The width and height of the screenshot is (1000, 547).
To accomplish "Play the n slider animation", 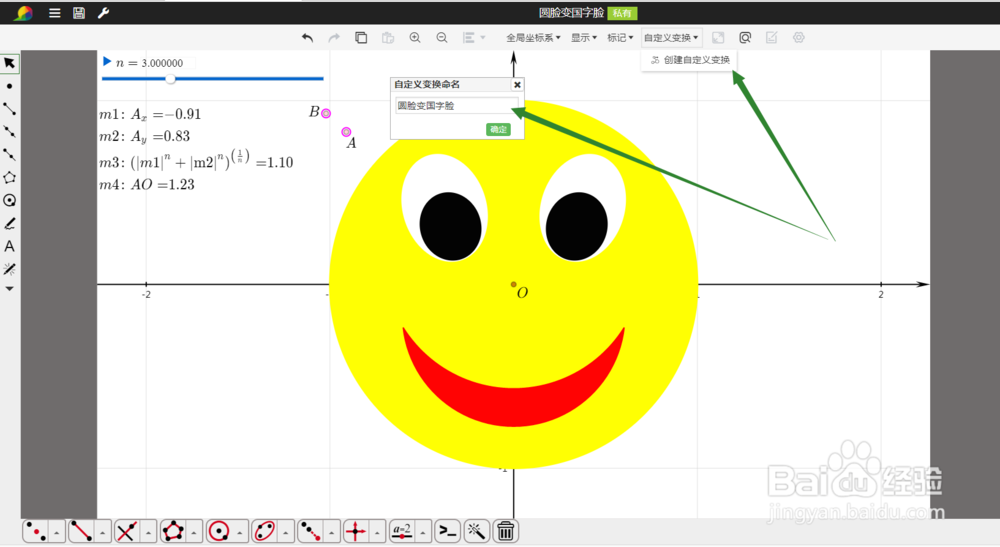I will pos(107,62).
